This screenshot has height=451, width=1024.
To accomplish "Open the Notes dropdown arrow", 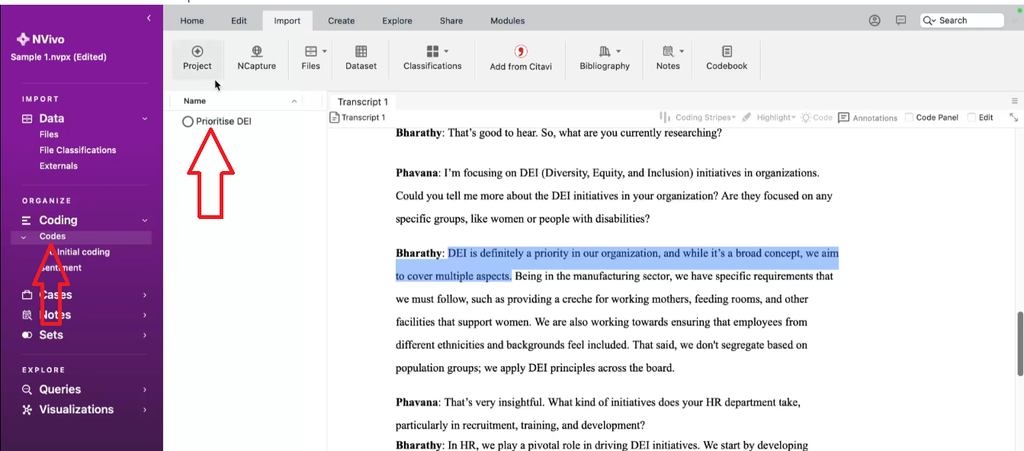I will click(682, 51).
